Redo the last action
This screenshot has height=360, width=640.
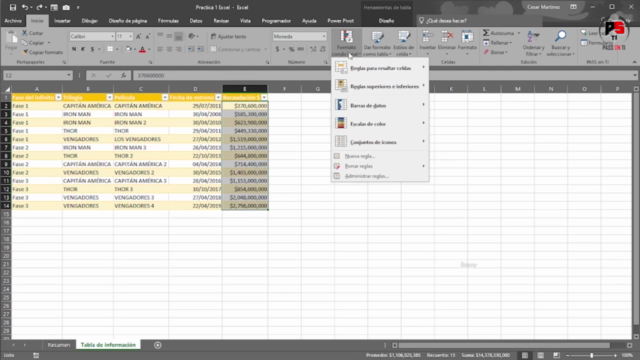(x=39, y=7)
